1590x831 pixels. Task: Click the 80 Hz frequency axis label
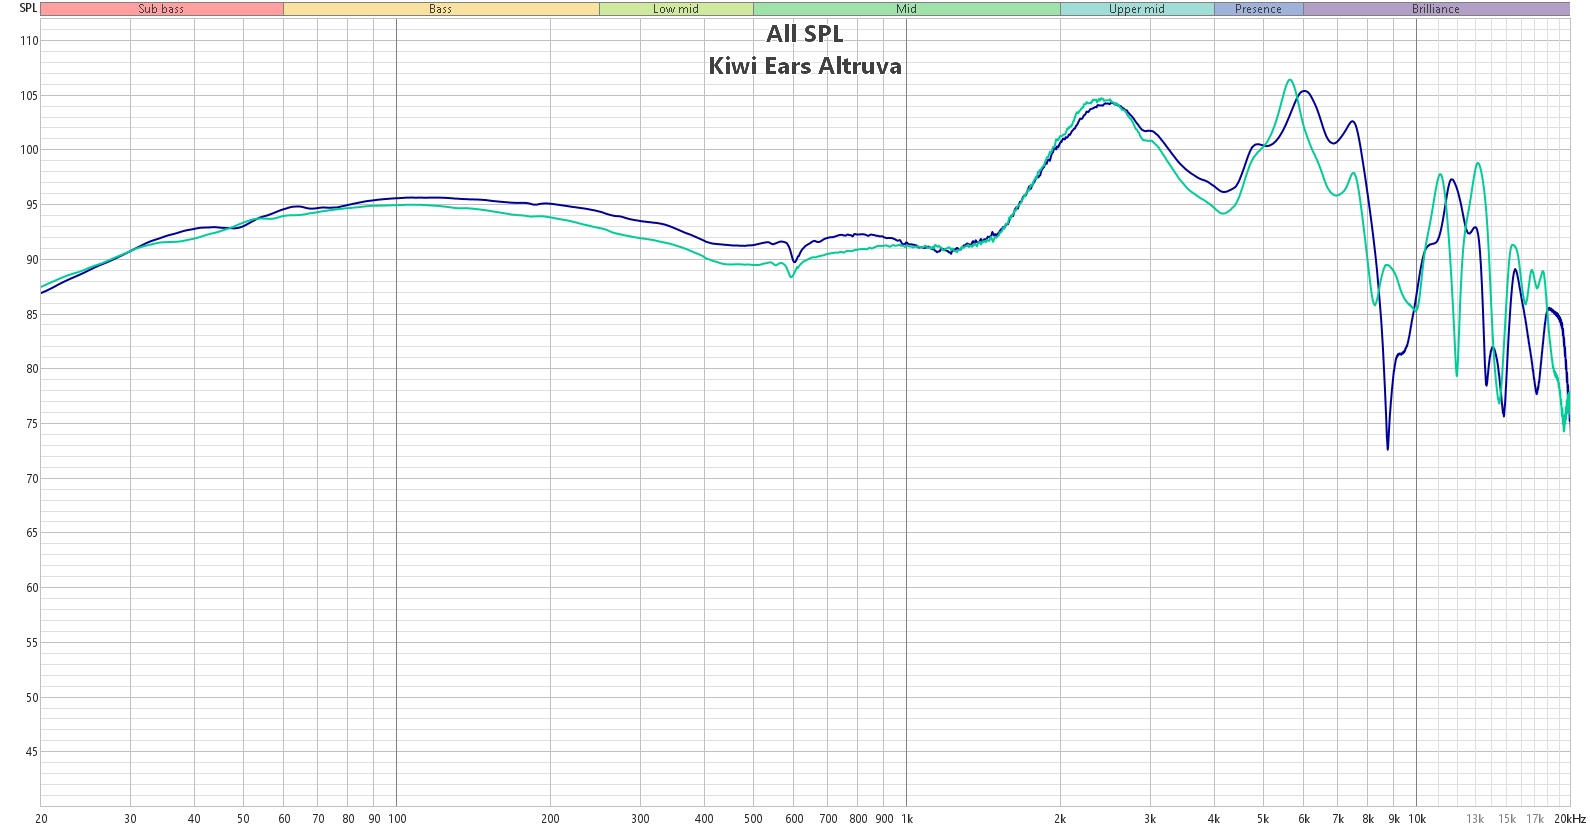tap(348, 819)
